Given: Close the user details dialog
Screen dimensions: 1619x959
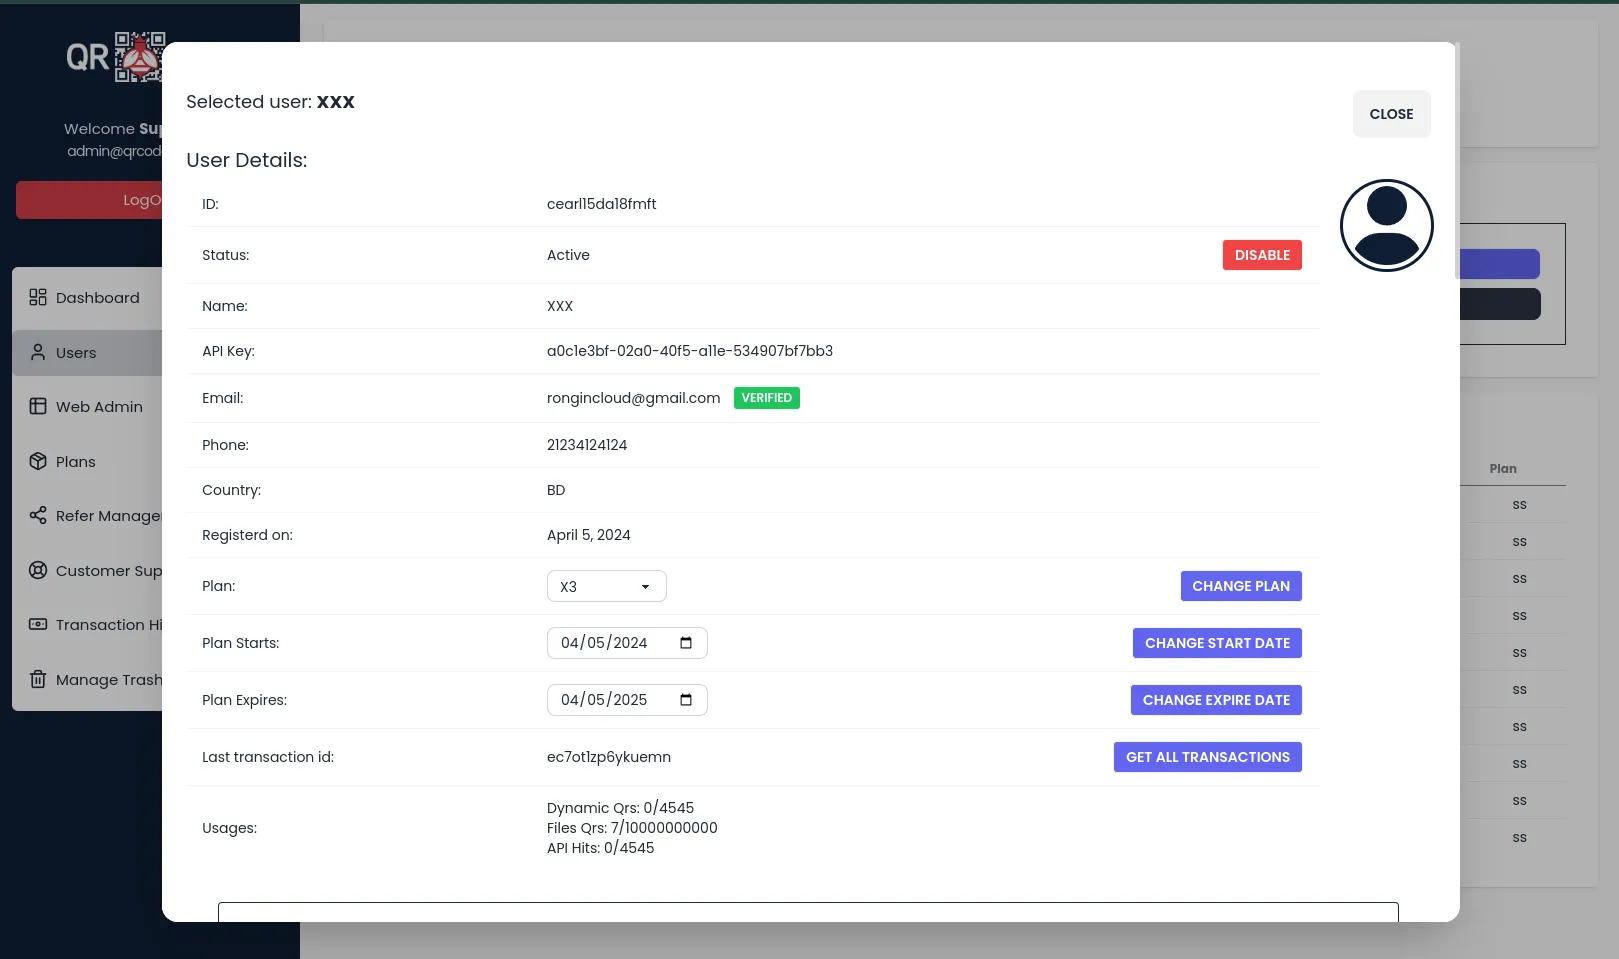Looking at the screenshot, I should (x=1390, y=114).
